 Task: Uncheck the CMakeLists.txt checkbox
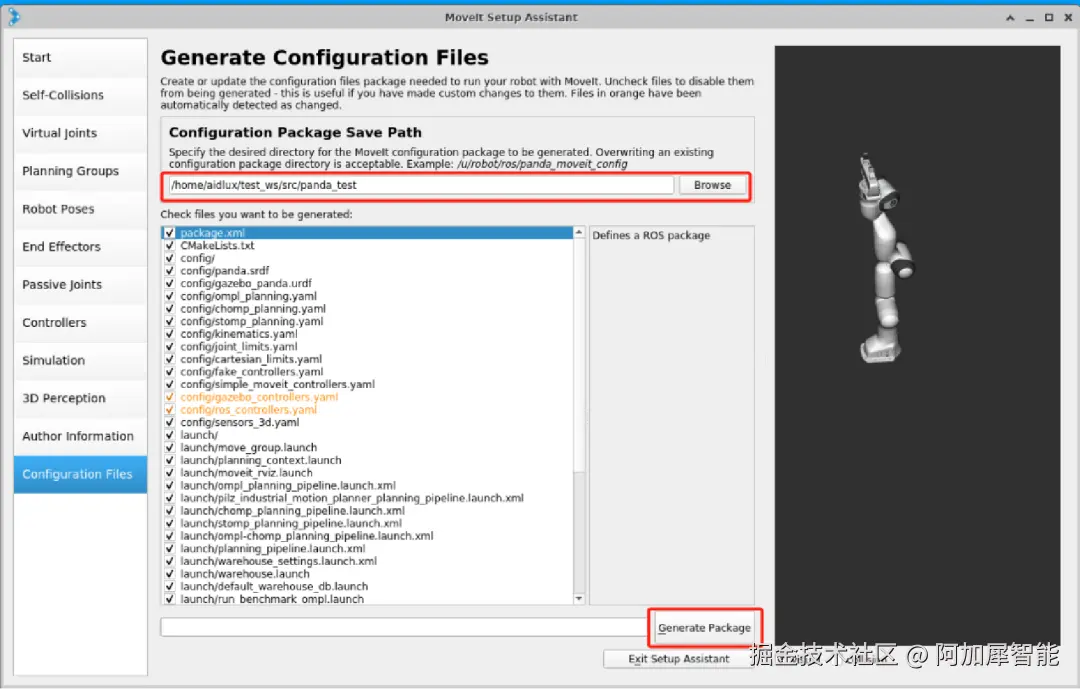click(169, 245)
